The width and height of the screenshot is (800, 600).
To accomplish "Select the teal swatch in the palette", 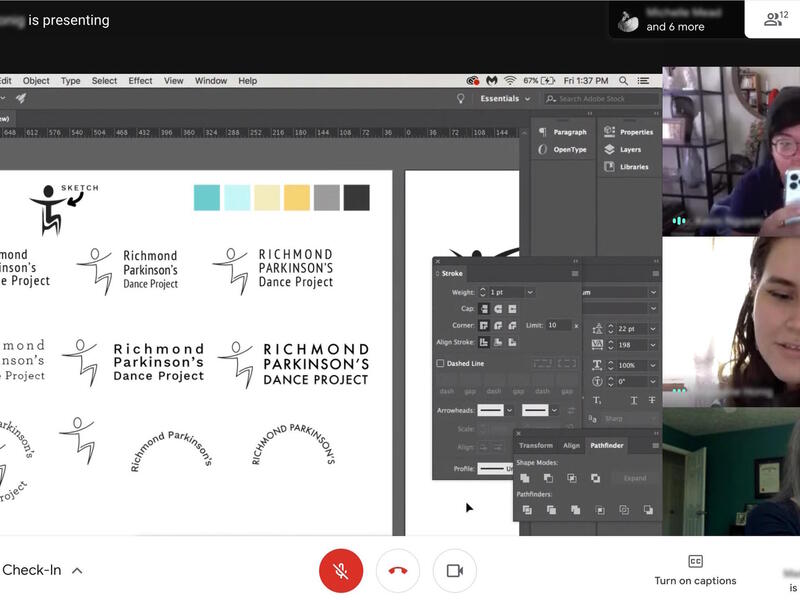I will 207,196.
